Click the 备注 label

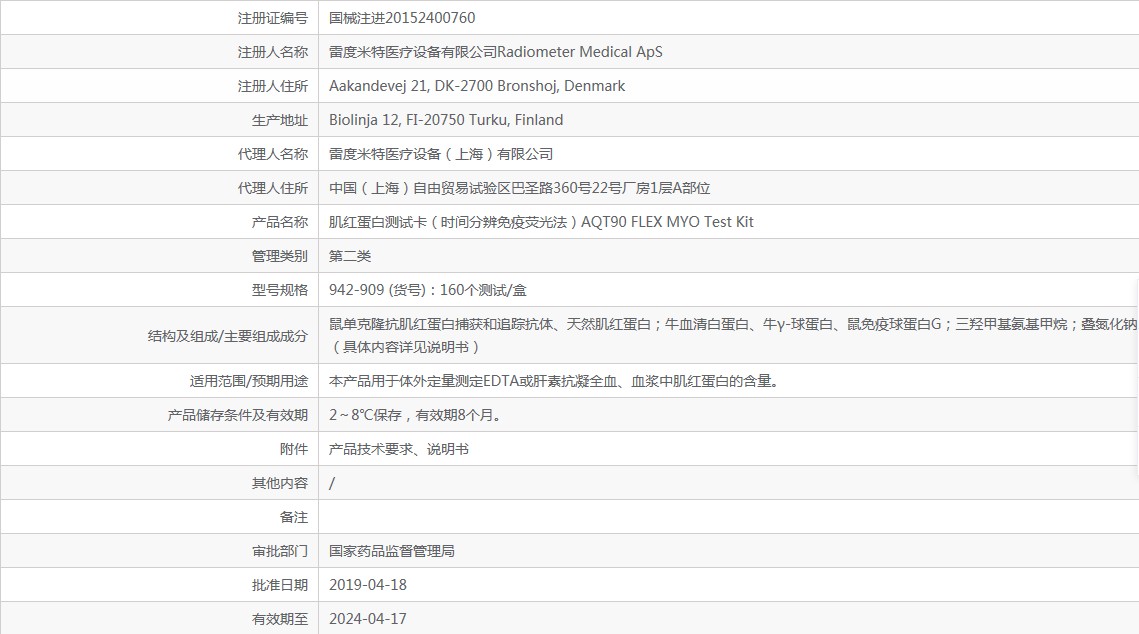tap(293, 518)
